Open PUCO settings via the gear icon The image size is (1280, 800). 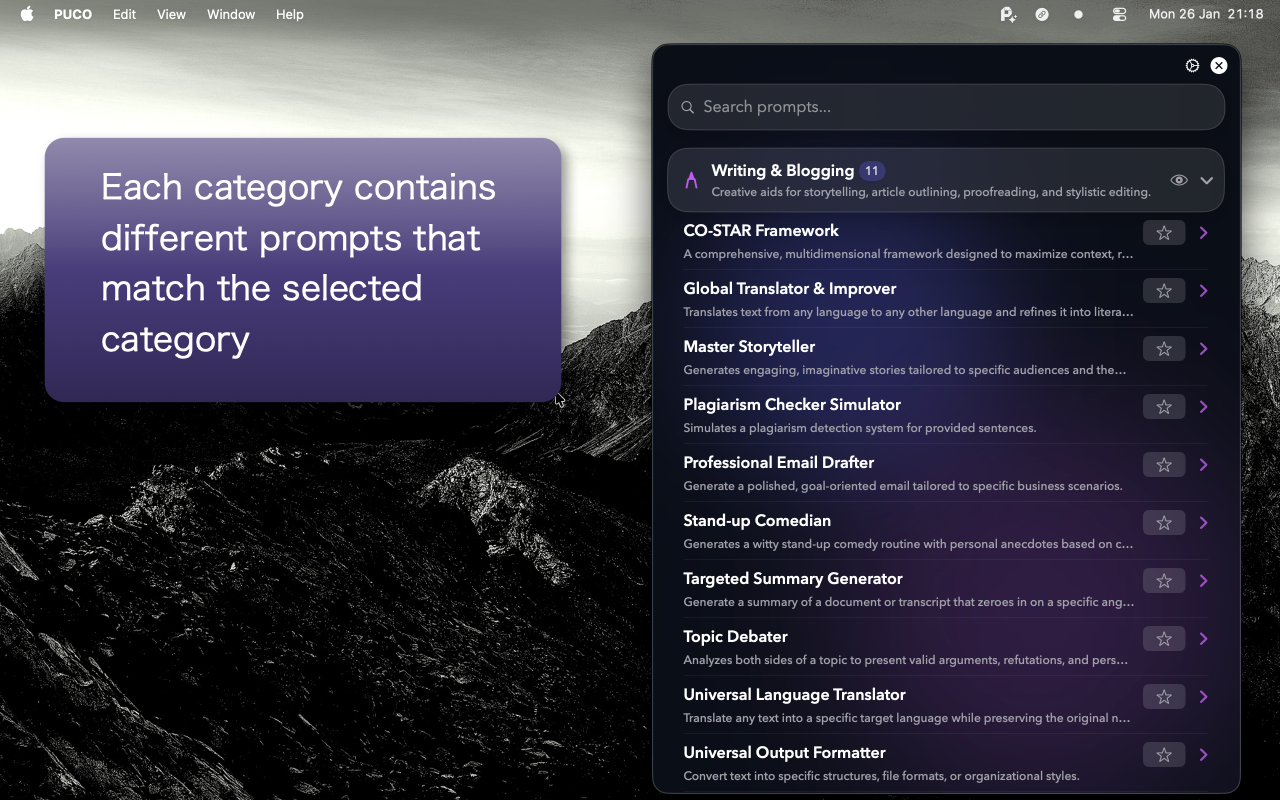coord(1192,65)
